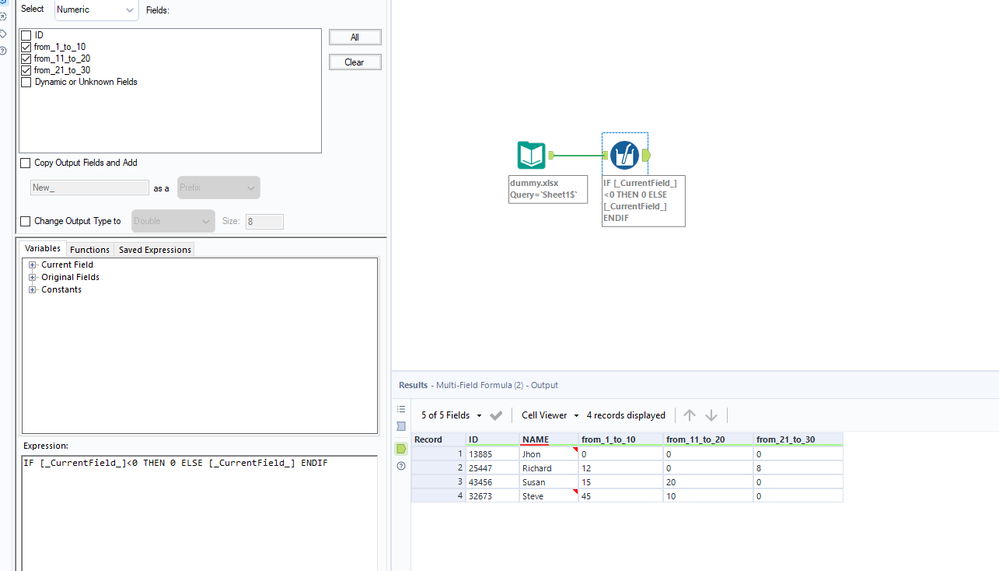Click the IF _CurrentField_ formula annotation box
Screen dimensions: 999x571
coord(643,201)
